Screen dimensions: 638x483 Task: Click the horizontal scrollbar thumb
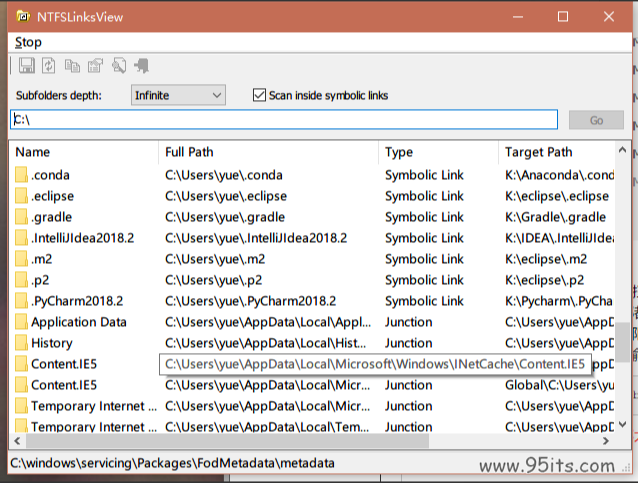[227, 441]
